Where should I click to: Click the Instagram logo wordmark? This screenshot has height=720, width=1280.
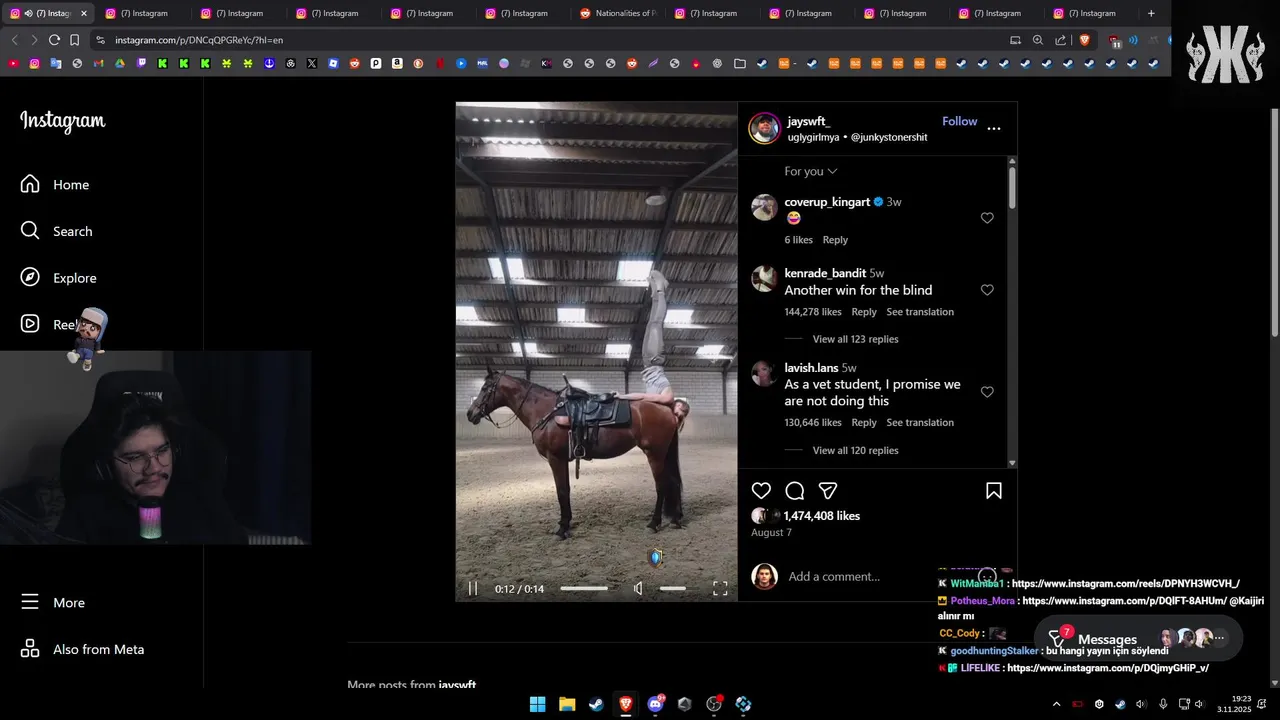62,121
